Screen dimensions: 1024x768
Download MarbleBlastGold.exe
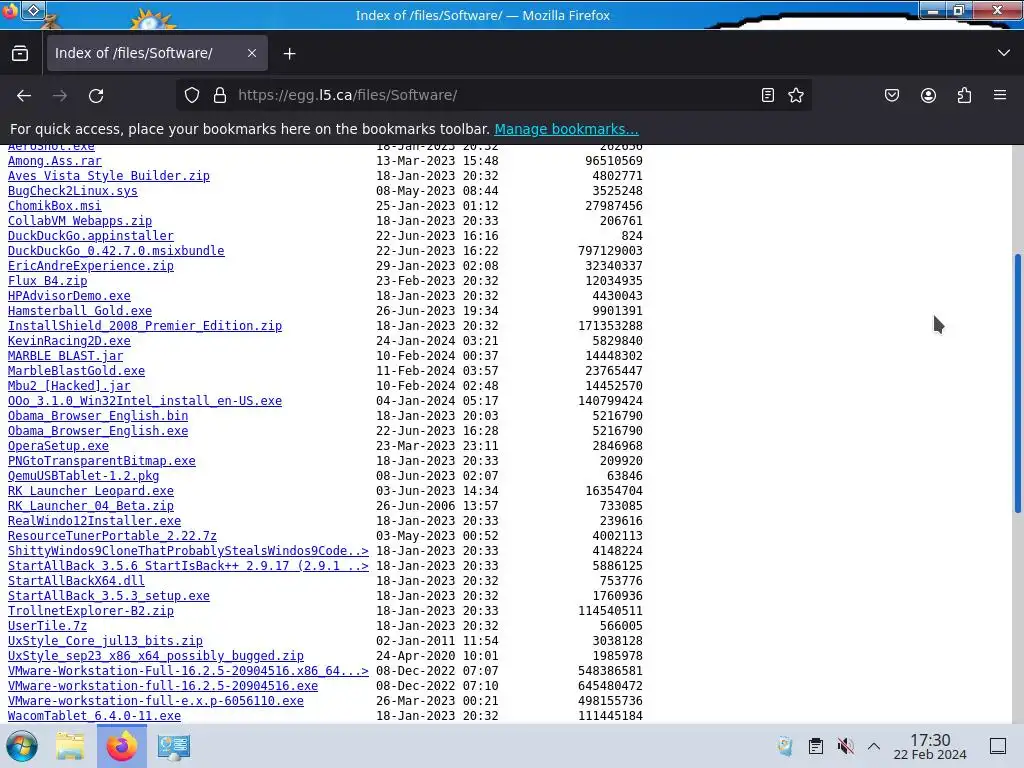pos(76,371)
